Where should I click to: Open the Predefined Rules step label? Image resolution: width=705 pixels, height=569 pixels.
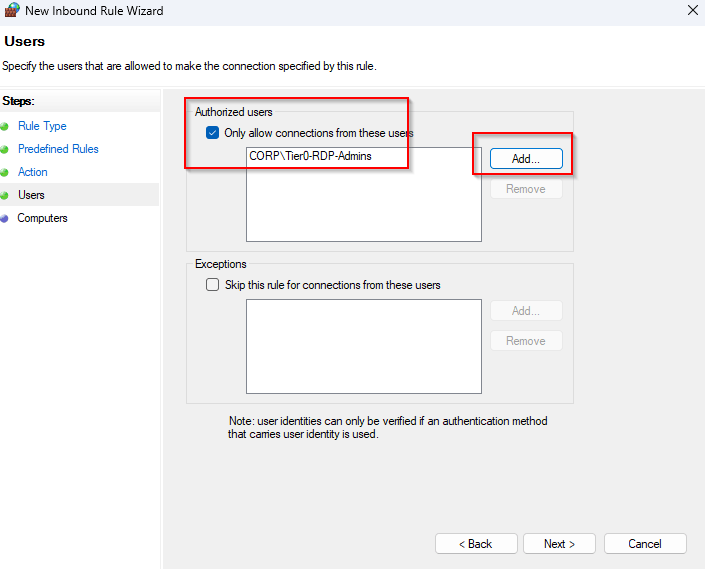[x=58, y=149]
